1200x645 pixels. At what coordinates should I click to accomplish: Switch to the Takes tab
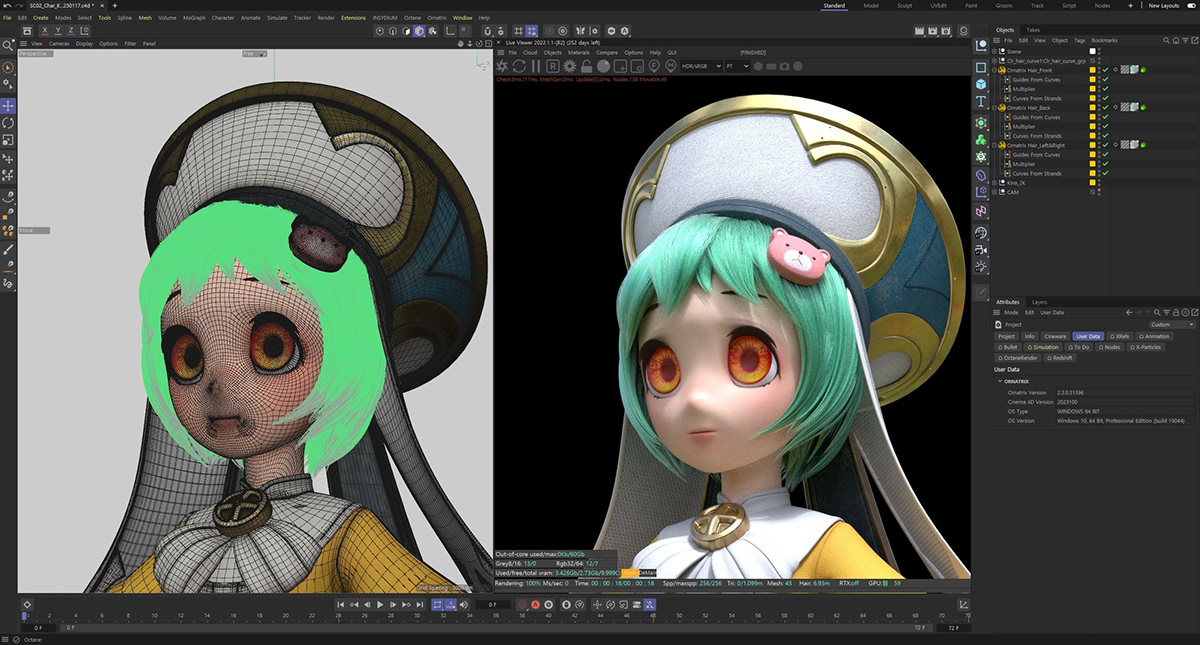pos(1032,30)
